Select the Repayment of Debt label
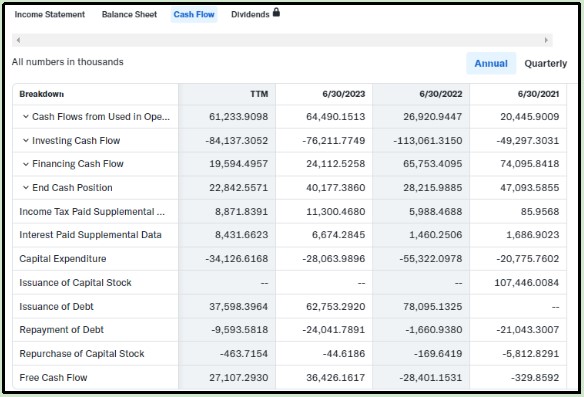This screenshot has width=584, height=397. pos(61,330)
